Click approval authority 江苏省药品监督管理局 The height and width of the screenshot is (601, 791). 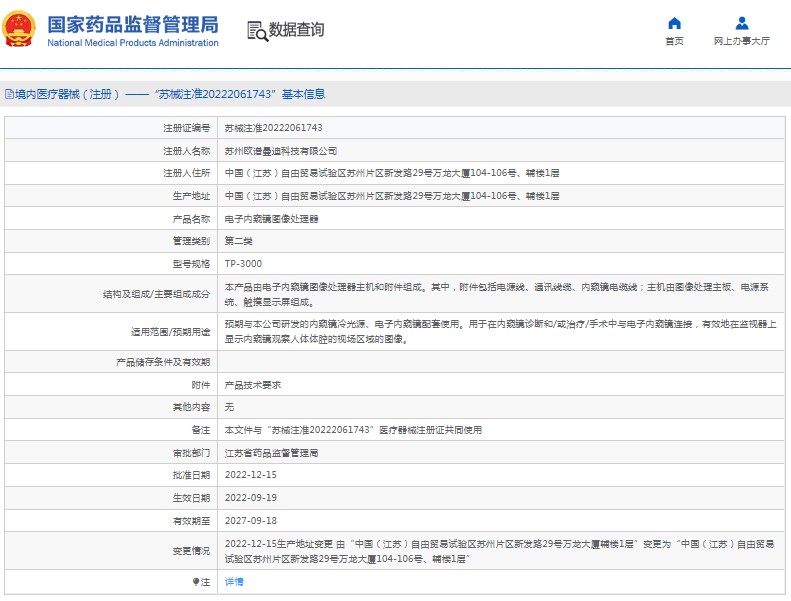click(271, 453)
